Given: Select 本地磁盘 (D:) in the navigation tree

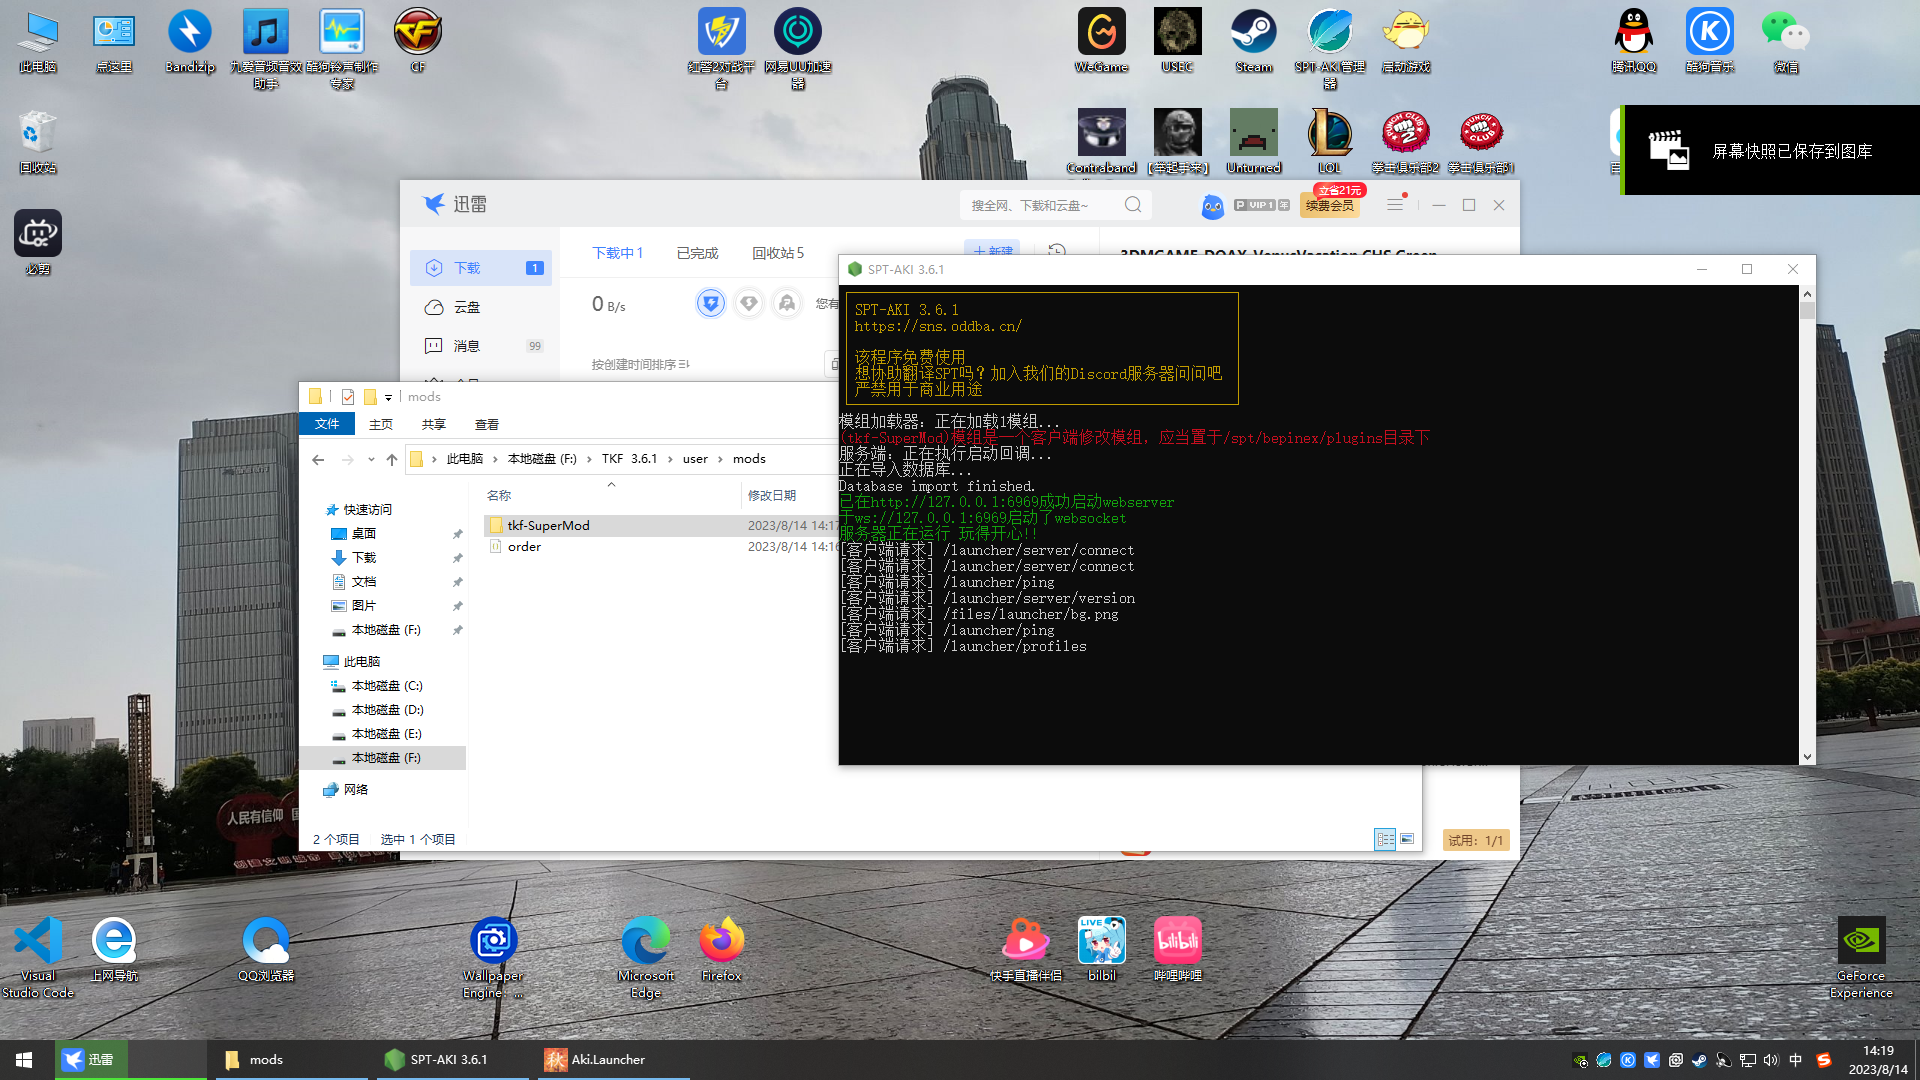Looking at the screenshot, I should [387, 710].
